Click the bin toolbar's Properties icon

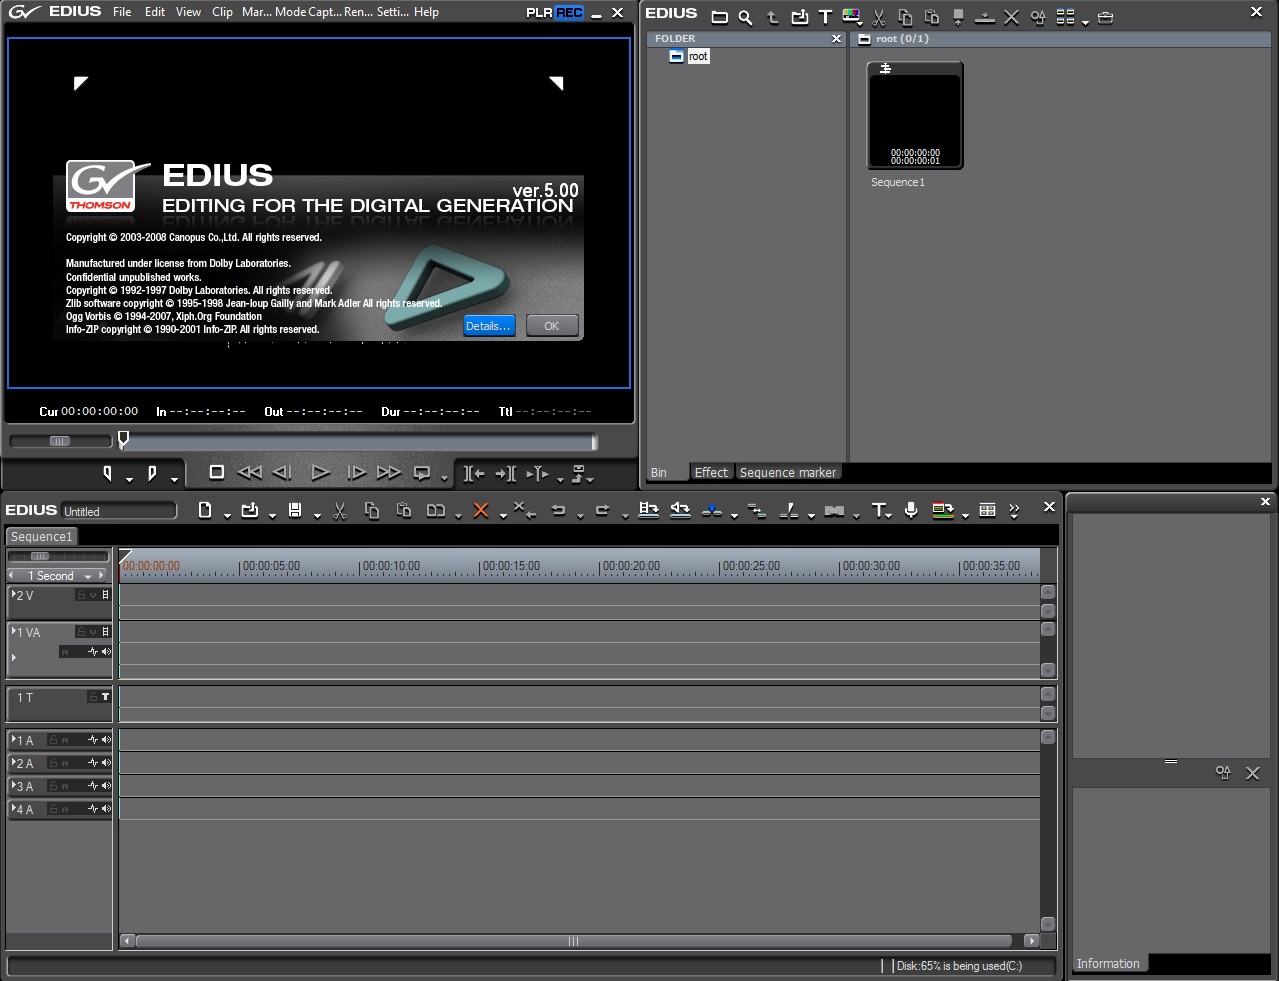click(x=1038, y=17)
